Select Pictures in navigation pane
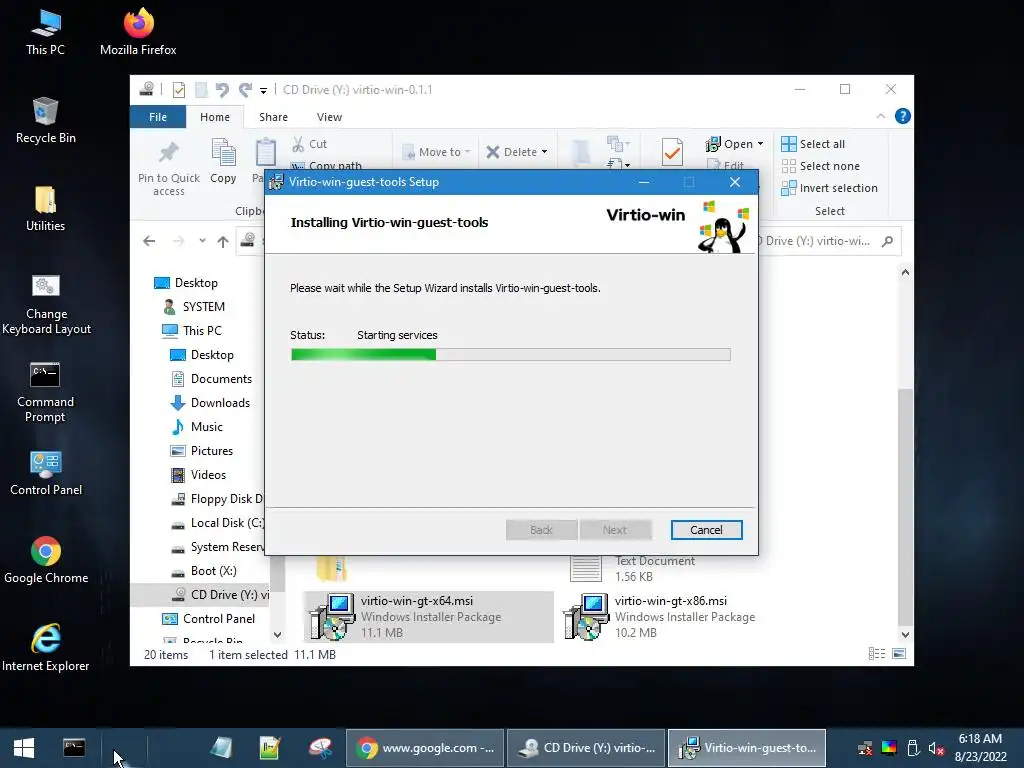The width and height of the screenshot is (1024, 768). pyautogui.click(x=202, y=451)
